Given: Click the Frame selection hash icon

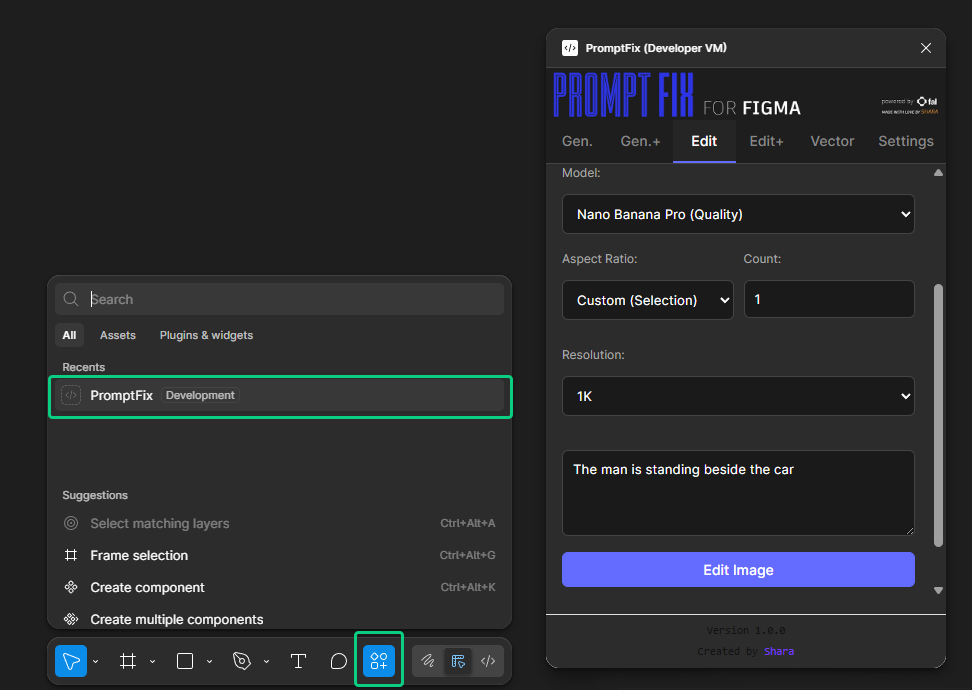Looking at the screenshot, I should tap(71, 555).
